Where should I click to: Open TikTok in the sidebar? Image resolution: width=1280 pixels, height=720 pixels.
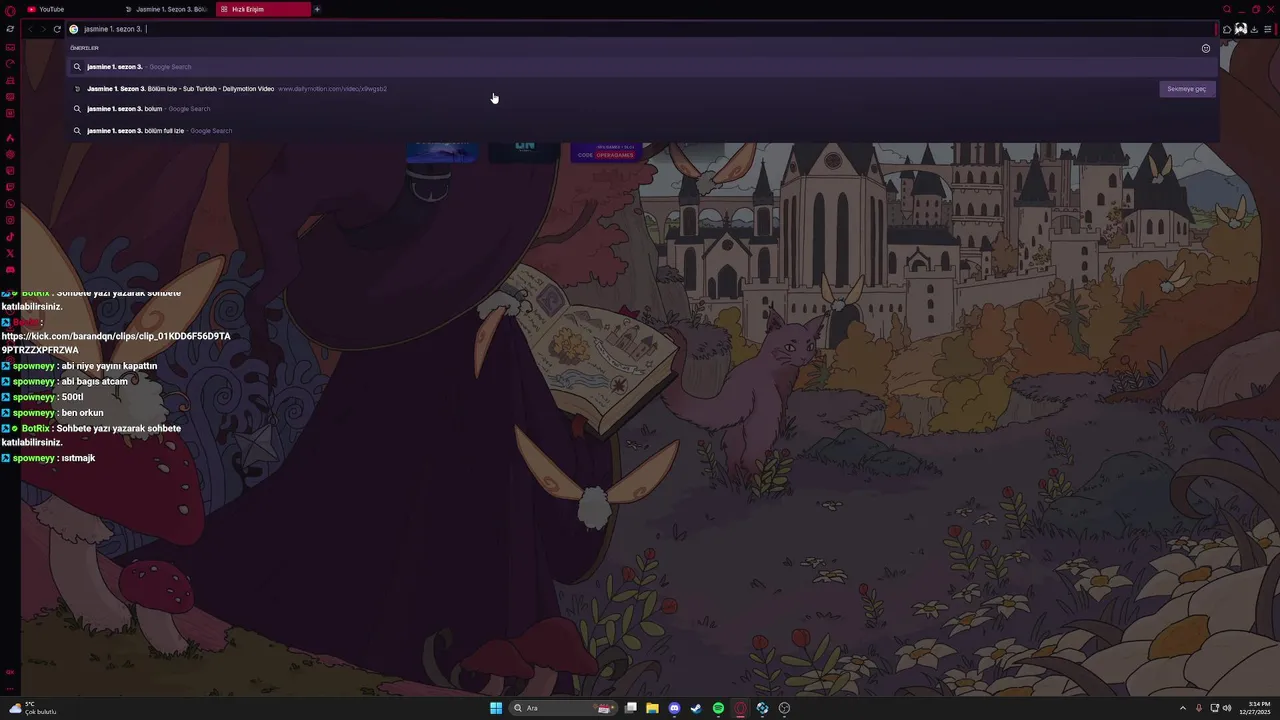pos(10,237)
